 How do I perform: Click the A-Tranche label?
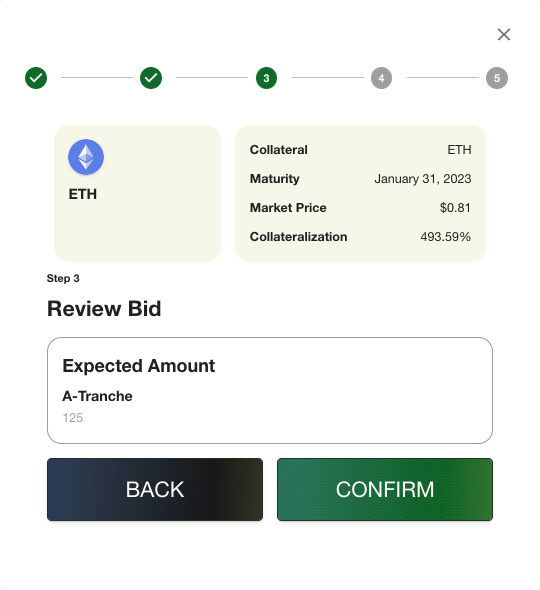coord(97,396)
